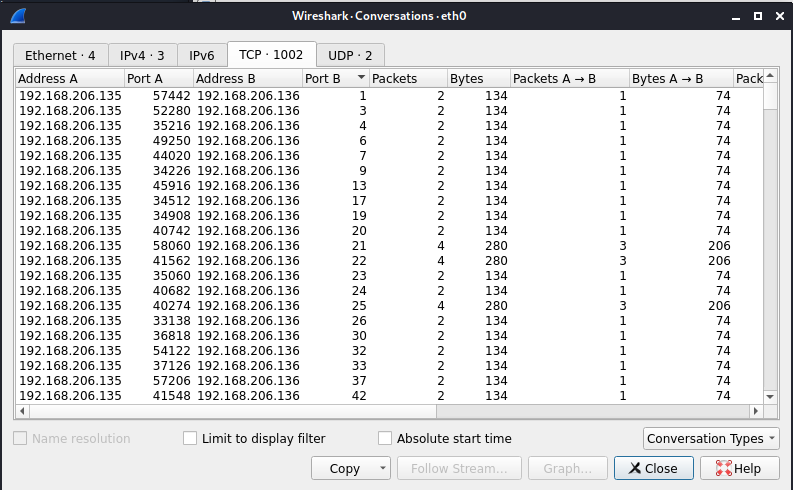This screenshot has width=793, height=490.
Task: Sort by the Packets column header
Action: point(408,78)
